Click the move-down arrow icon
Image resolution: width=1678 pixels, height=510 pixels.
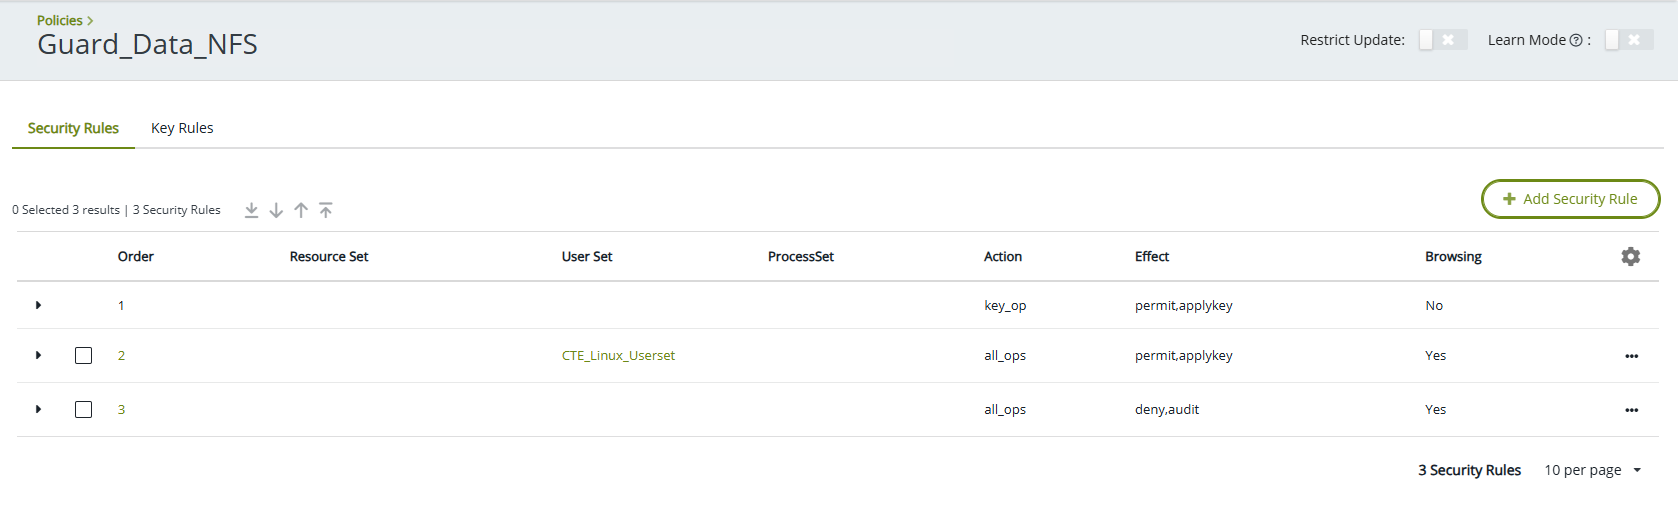tap(276, 210)
